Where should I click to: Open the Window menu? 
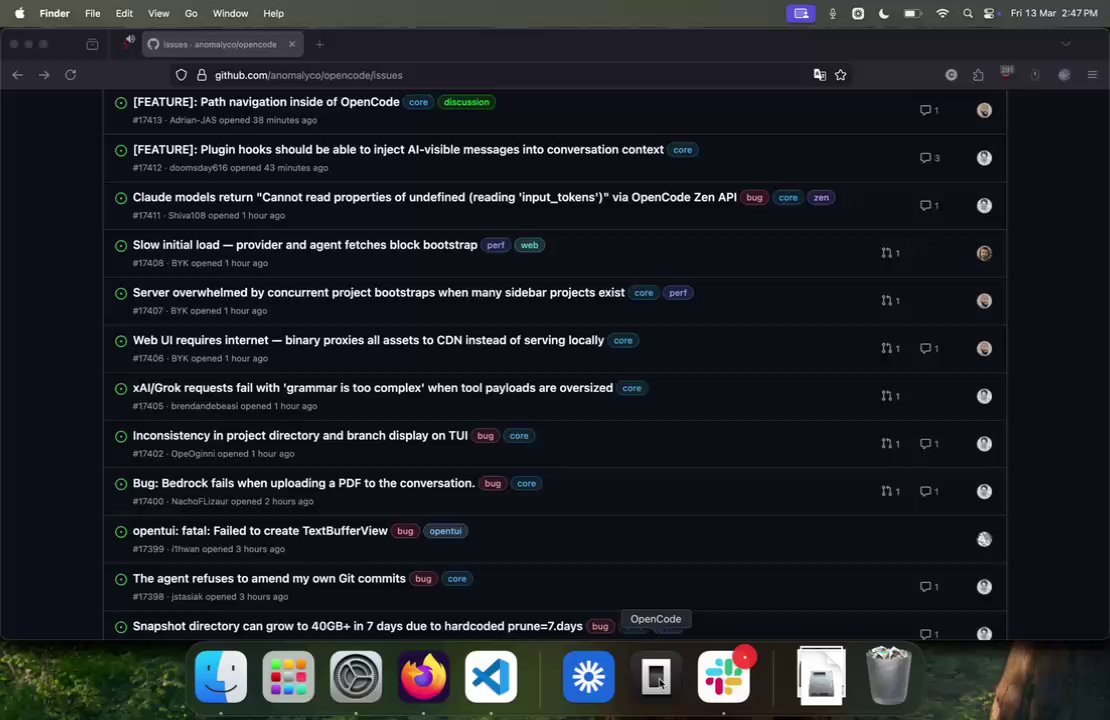(230, 13)
